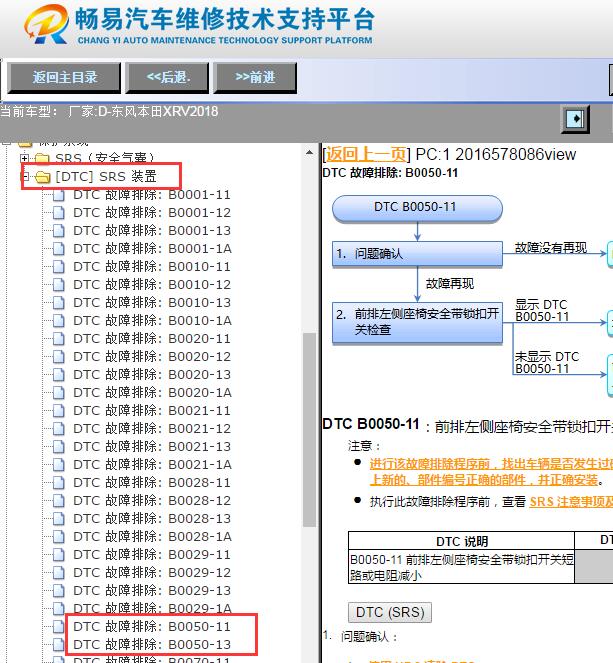Click the DTC (SRS) button
613x663 pixels.
coord(390,612)
